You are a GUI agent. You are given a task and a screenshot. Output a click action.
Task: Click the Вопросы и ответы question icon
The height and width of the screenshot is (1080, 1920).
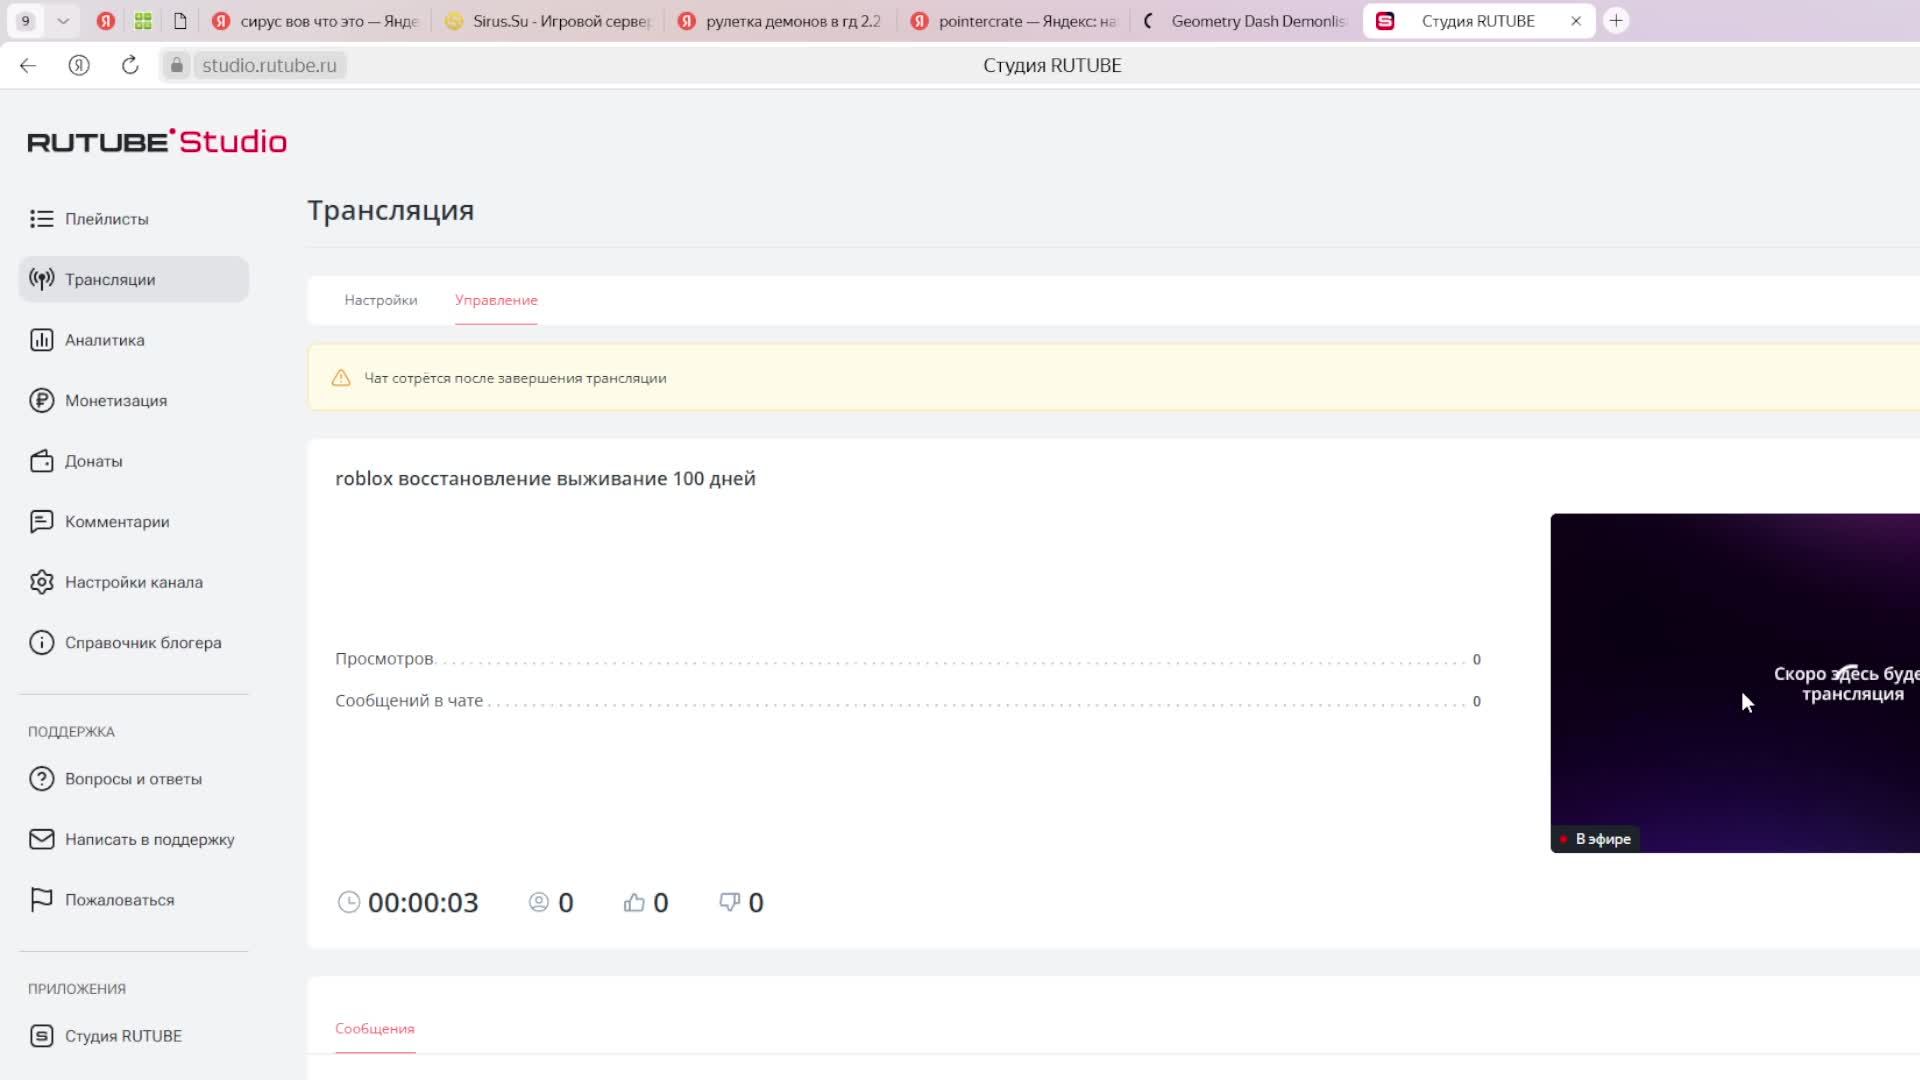(41, 779)
